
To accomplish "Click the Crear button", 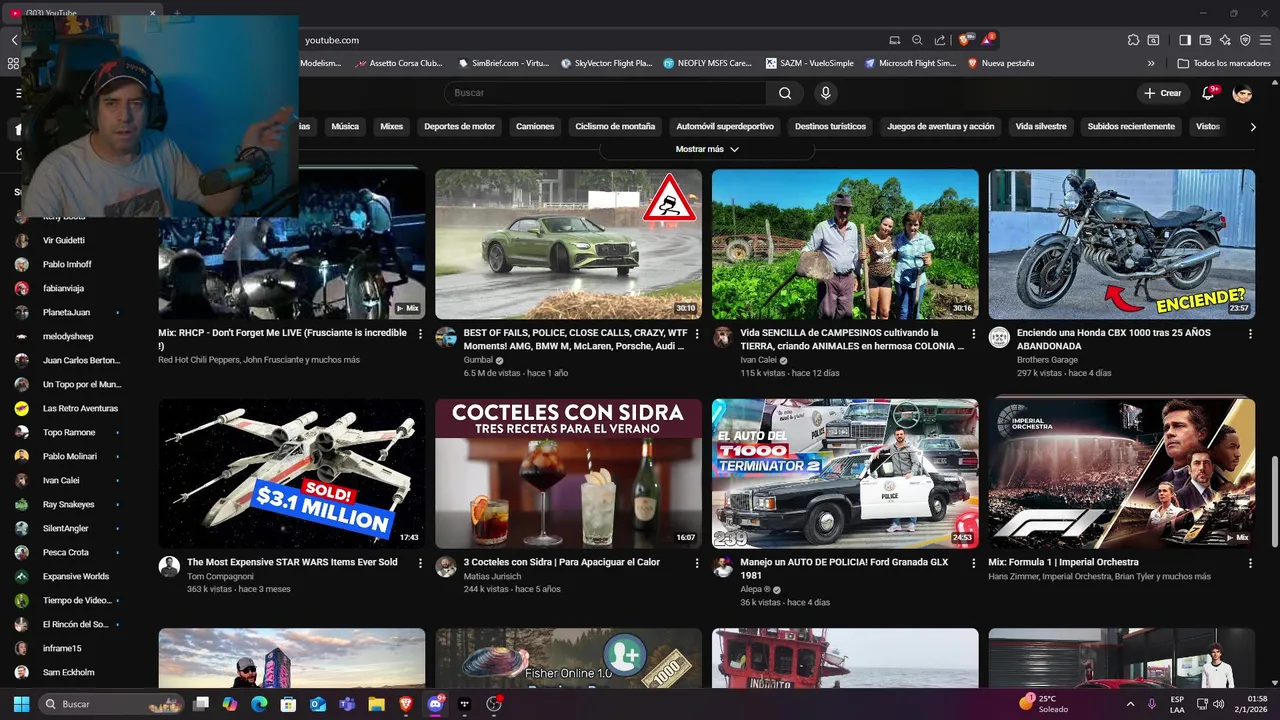I will pyautogui.click(x=1163, y=93).
